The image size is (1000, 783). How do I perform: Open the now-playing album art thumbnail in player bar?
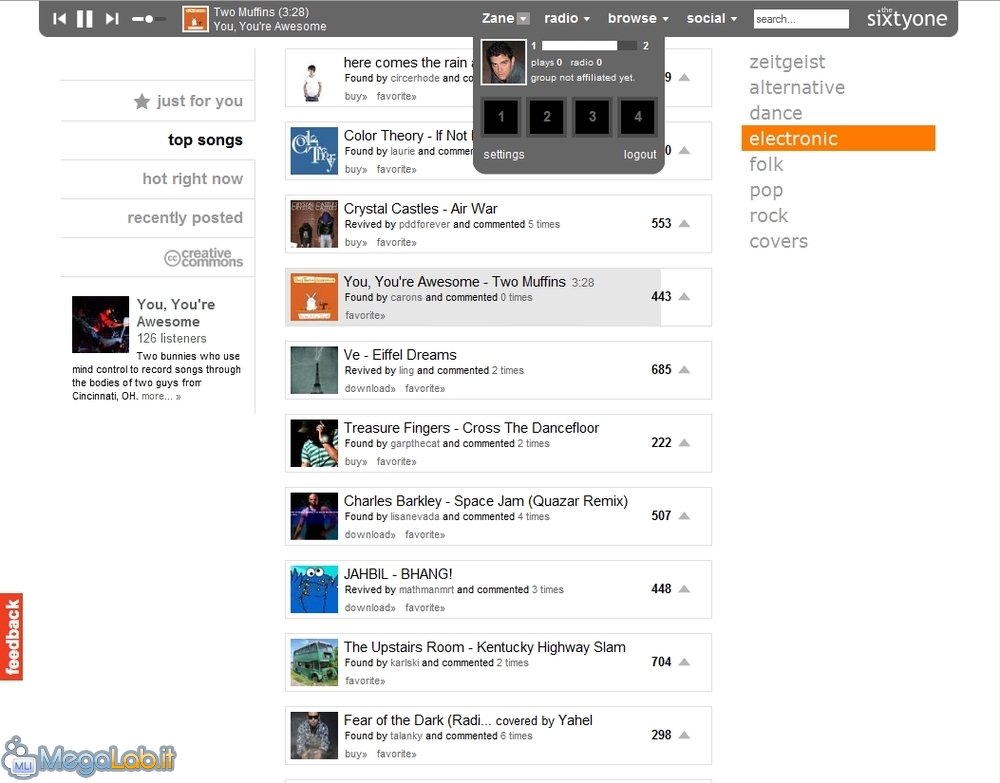point(195,19)
